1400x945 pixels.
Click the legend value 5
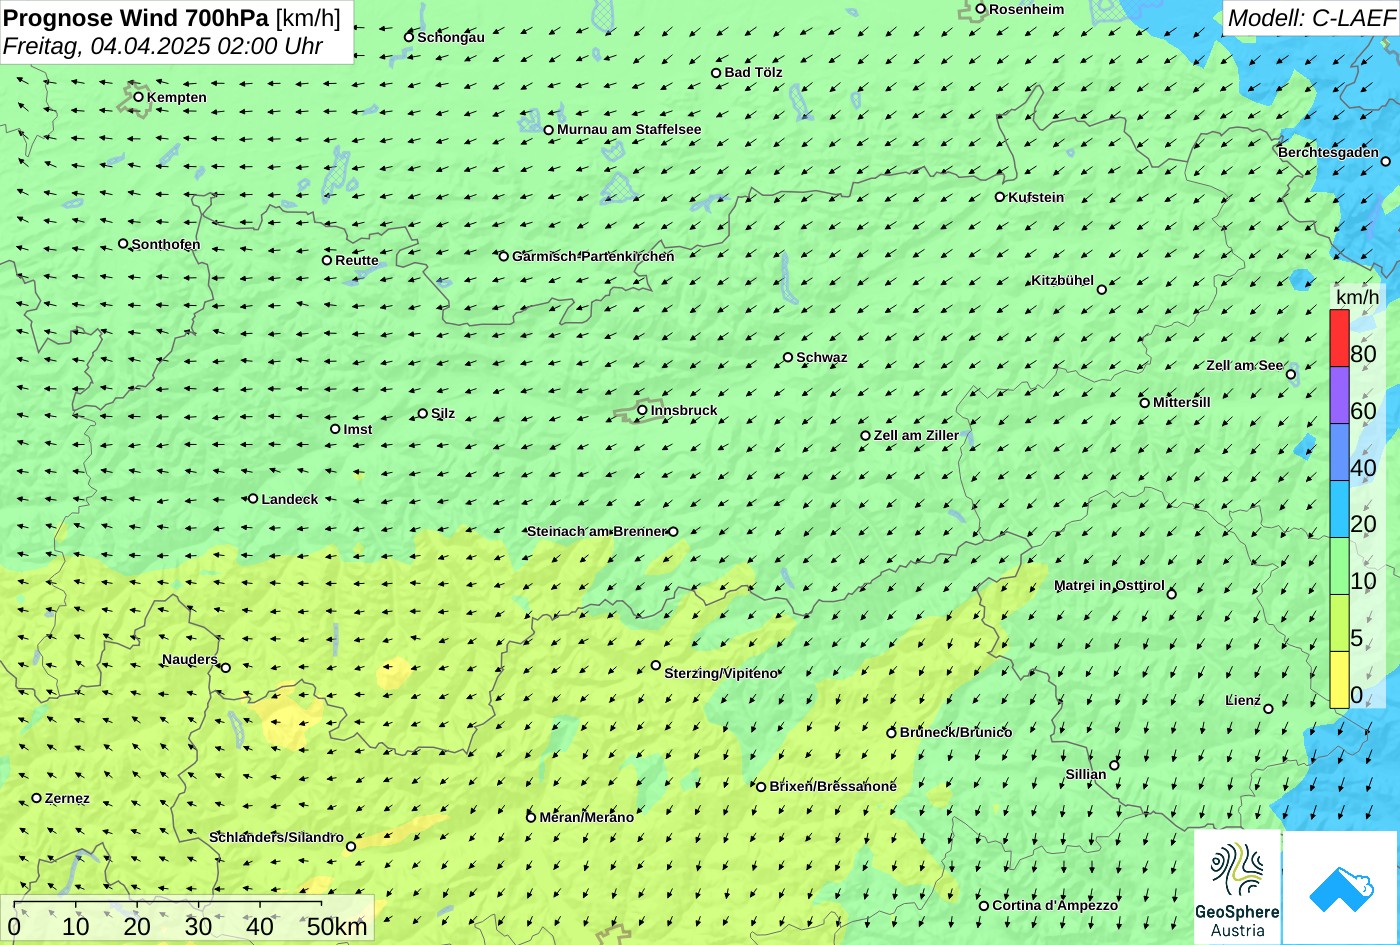pos(1357,638)
